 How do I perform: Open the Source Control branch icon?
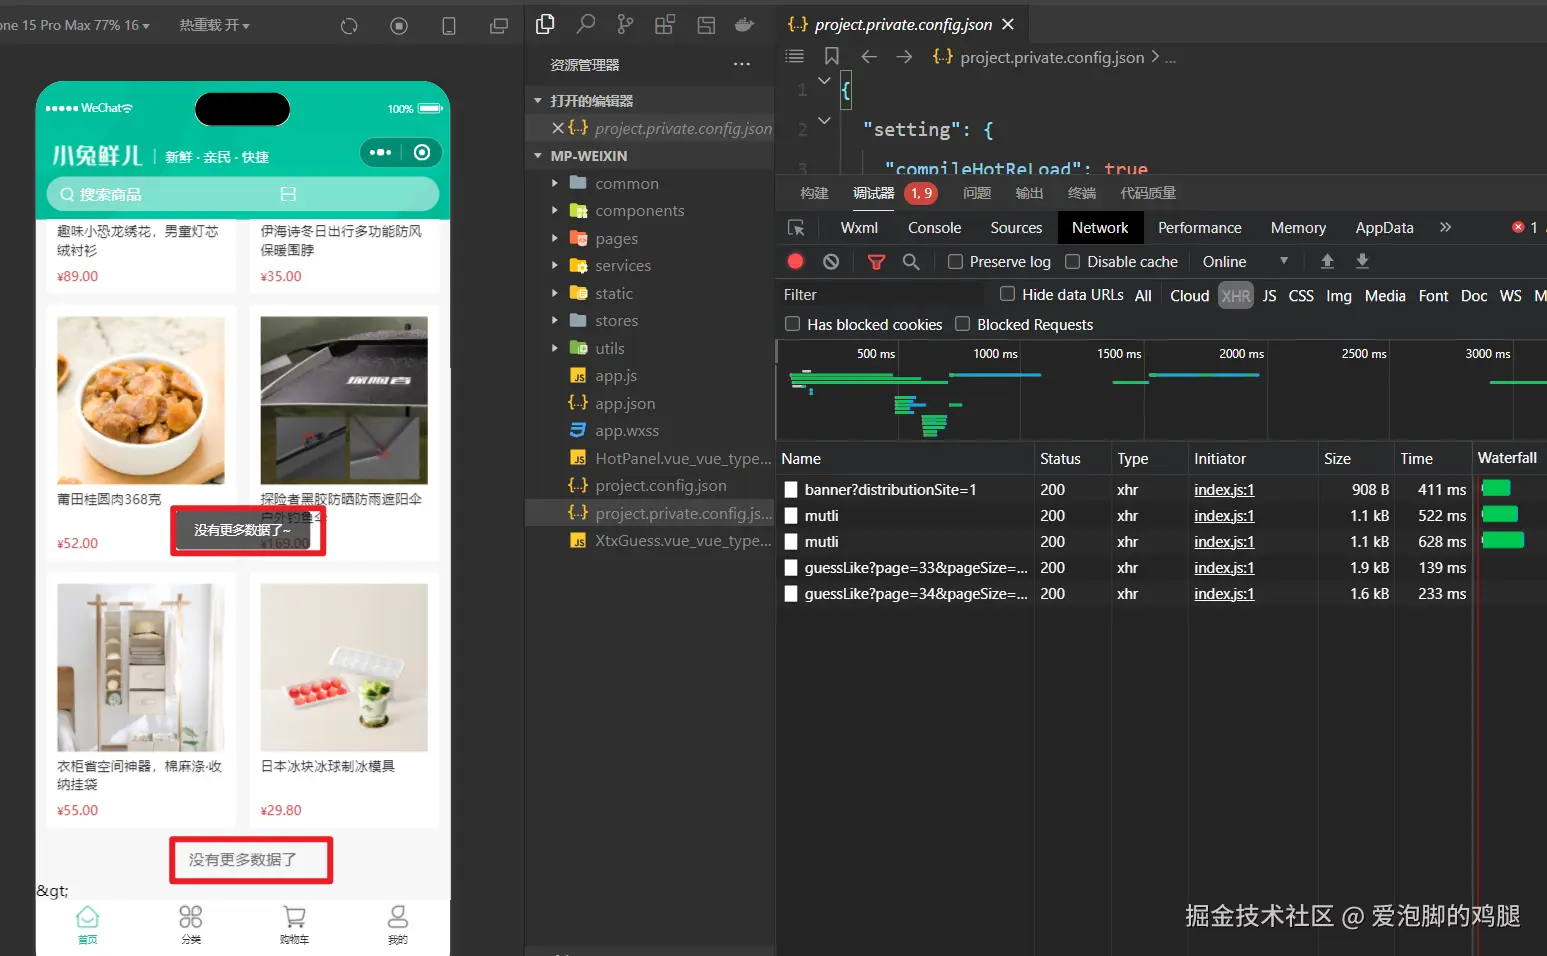click(625, 25)
